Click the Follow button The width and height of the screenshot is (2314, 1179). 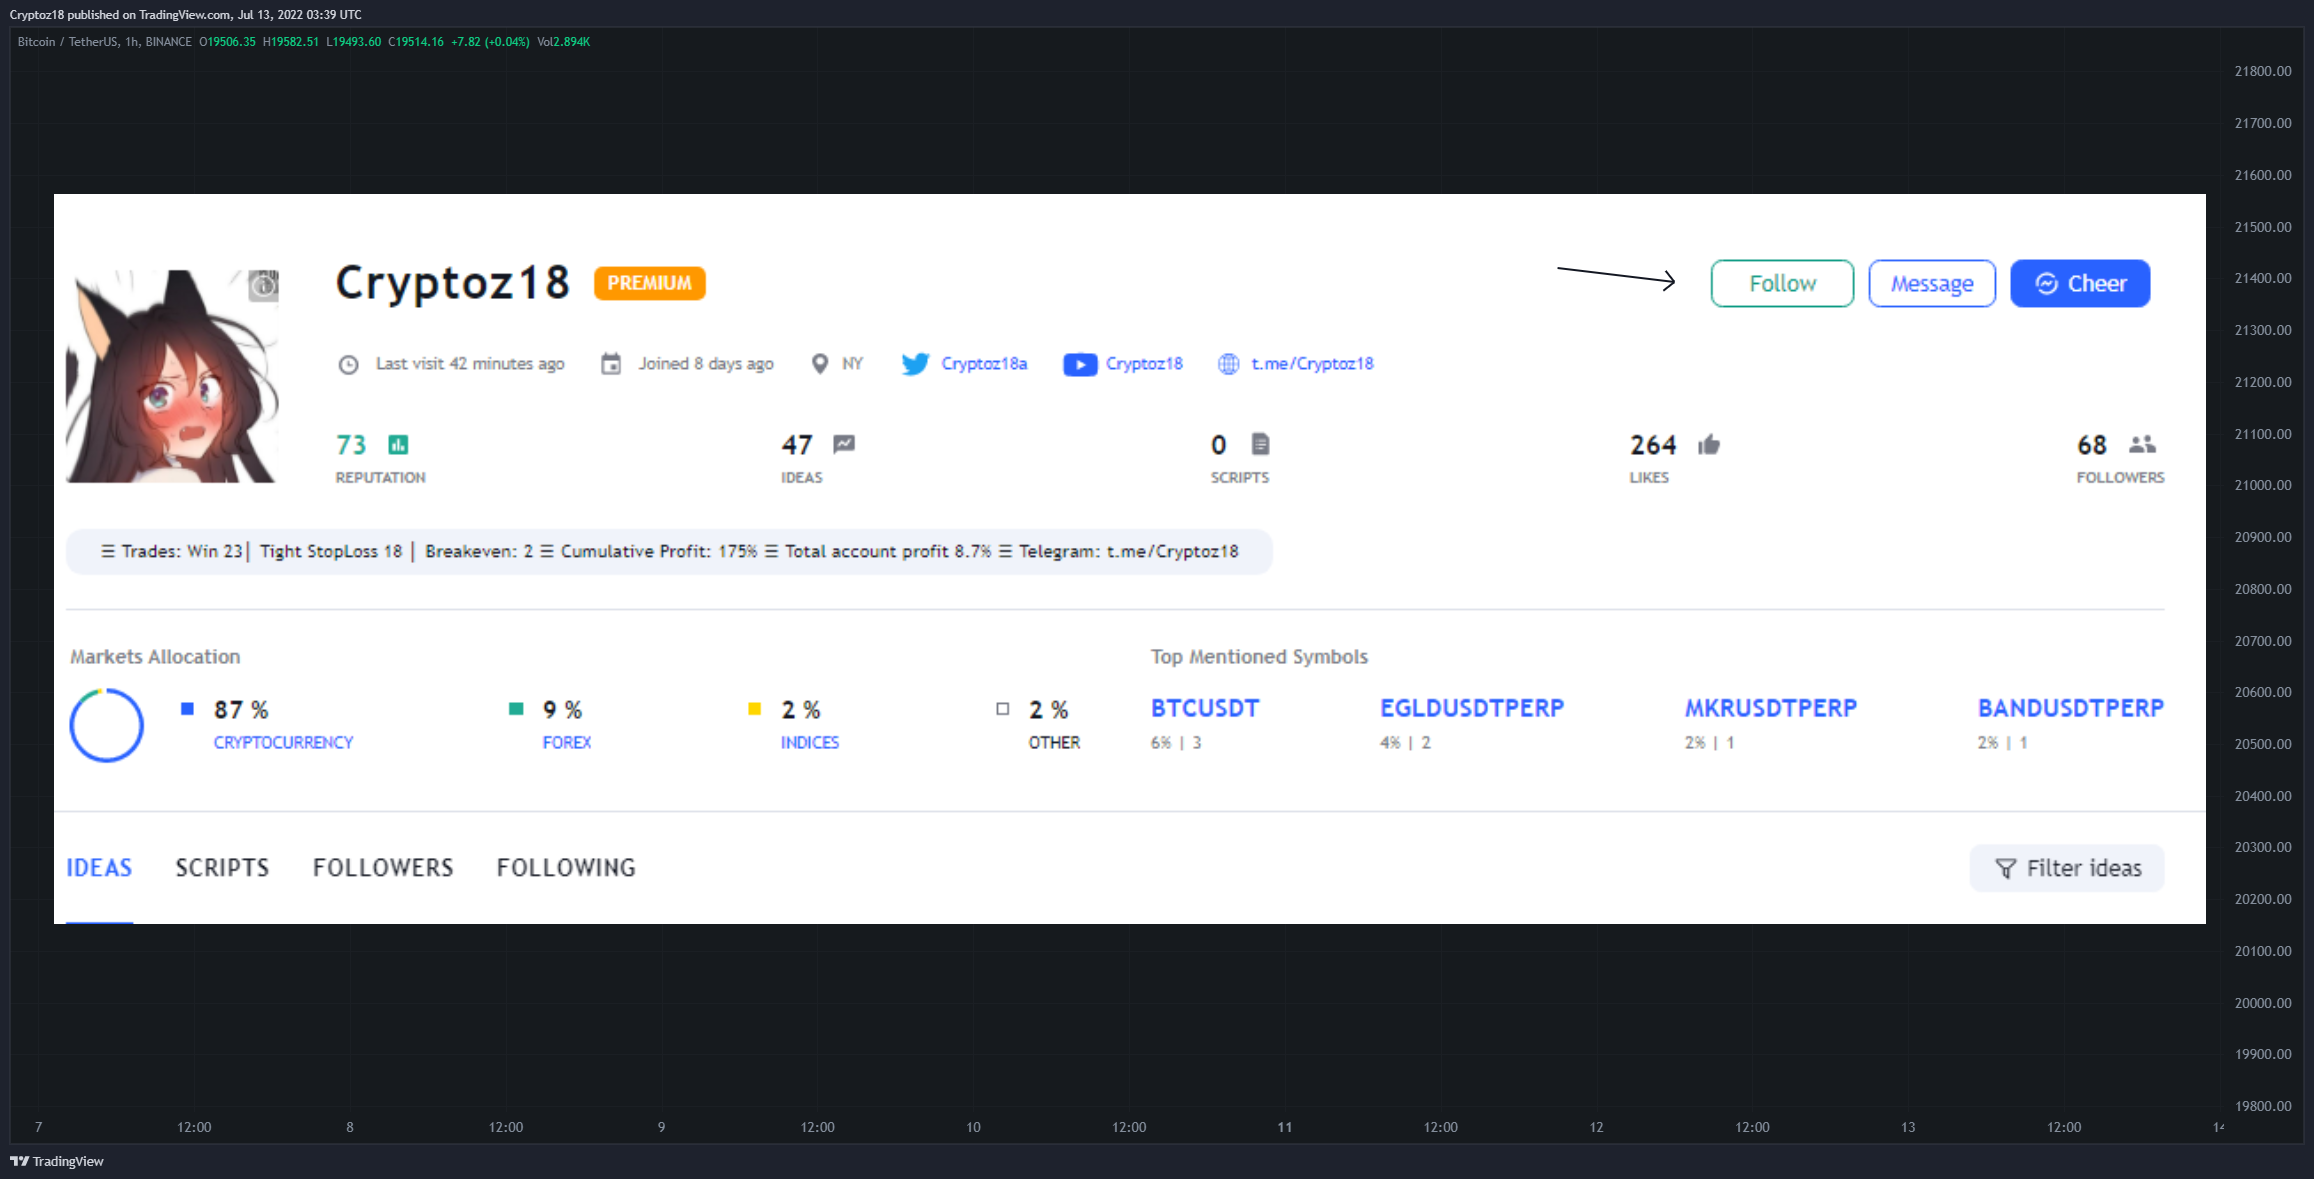pyautogui.click(x=1782, y=283)
